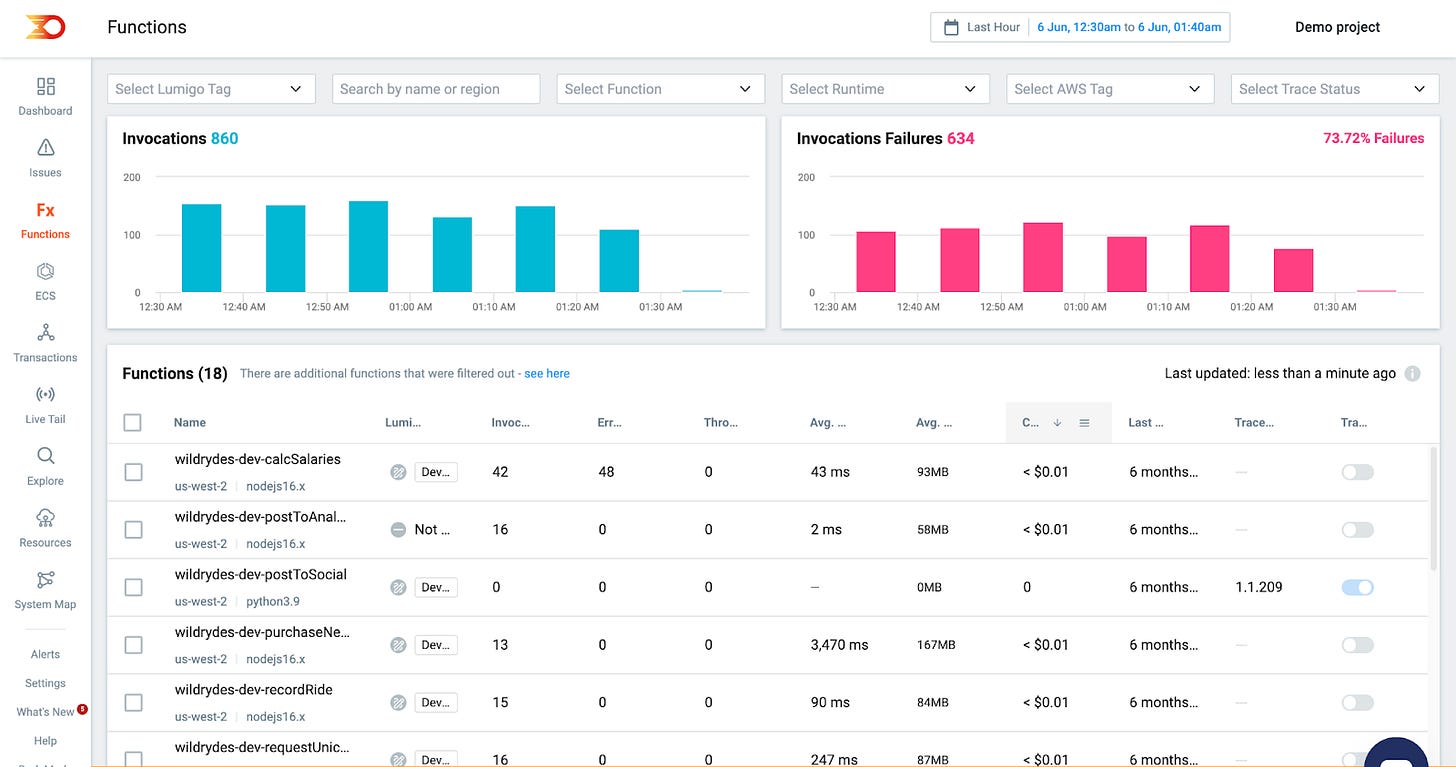Enable tracing toggle for postToAnal row

[x=1357, y=530]
